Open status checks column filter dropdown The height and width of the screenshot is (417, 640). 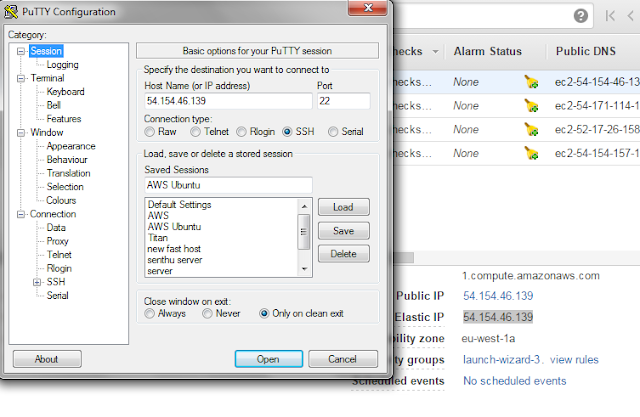(x=436, y=52)
